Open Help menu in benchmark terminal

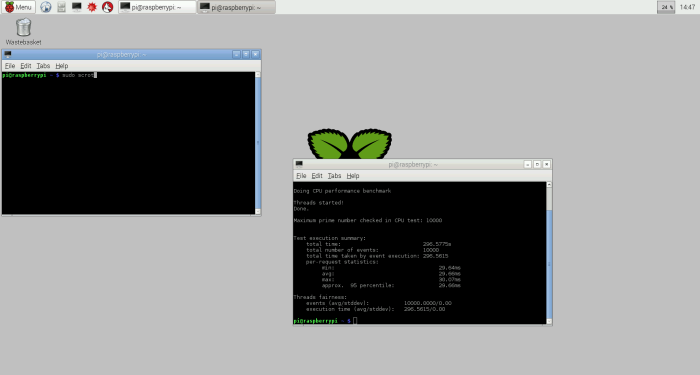coord(353,176)
